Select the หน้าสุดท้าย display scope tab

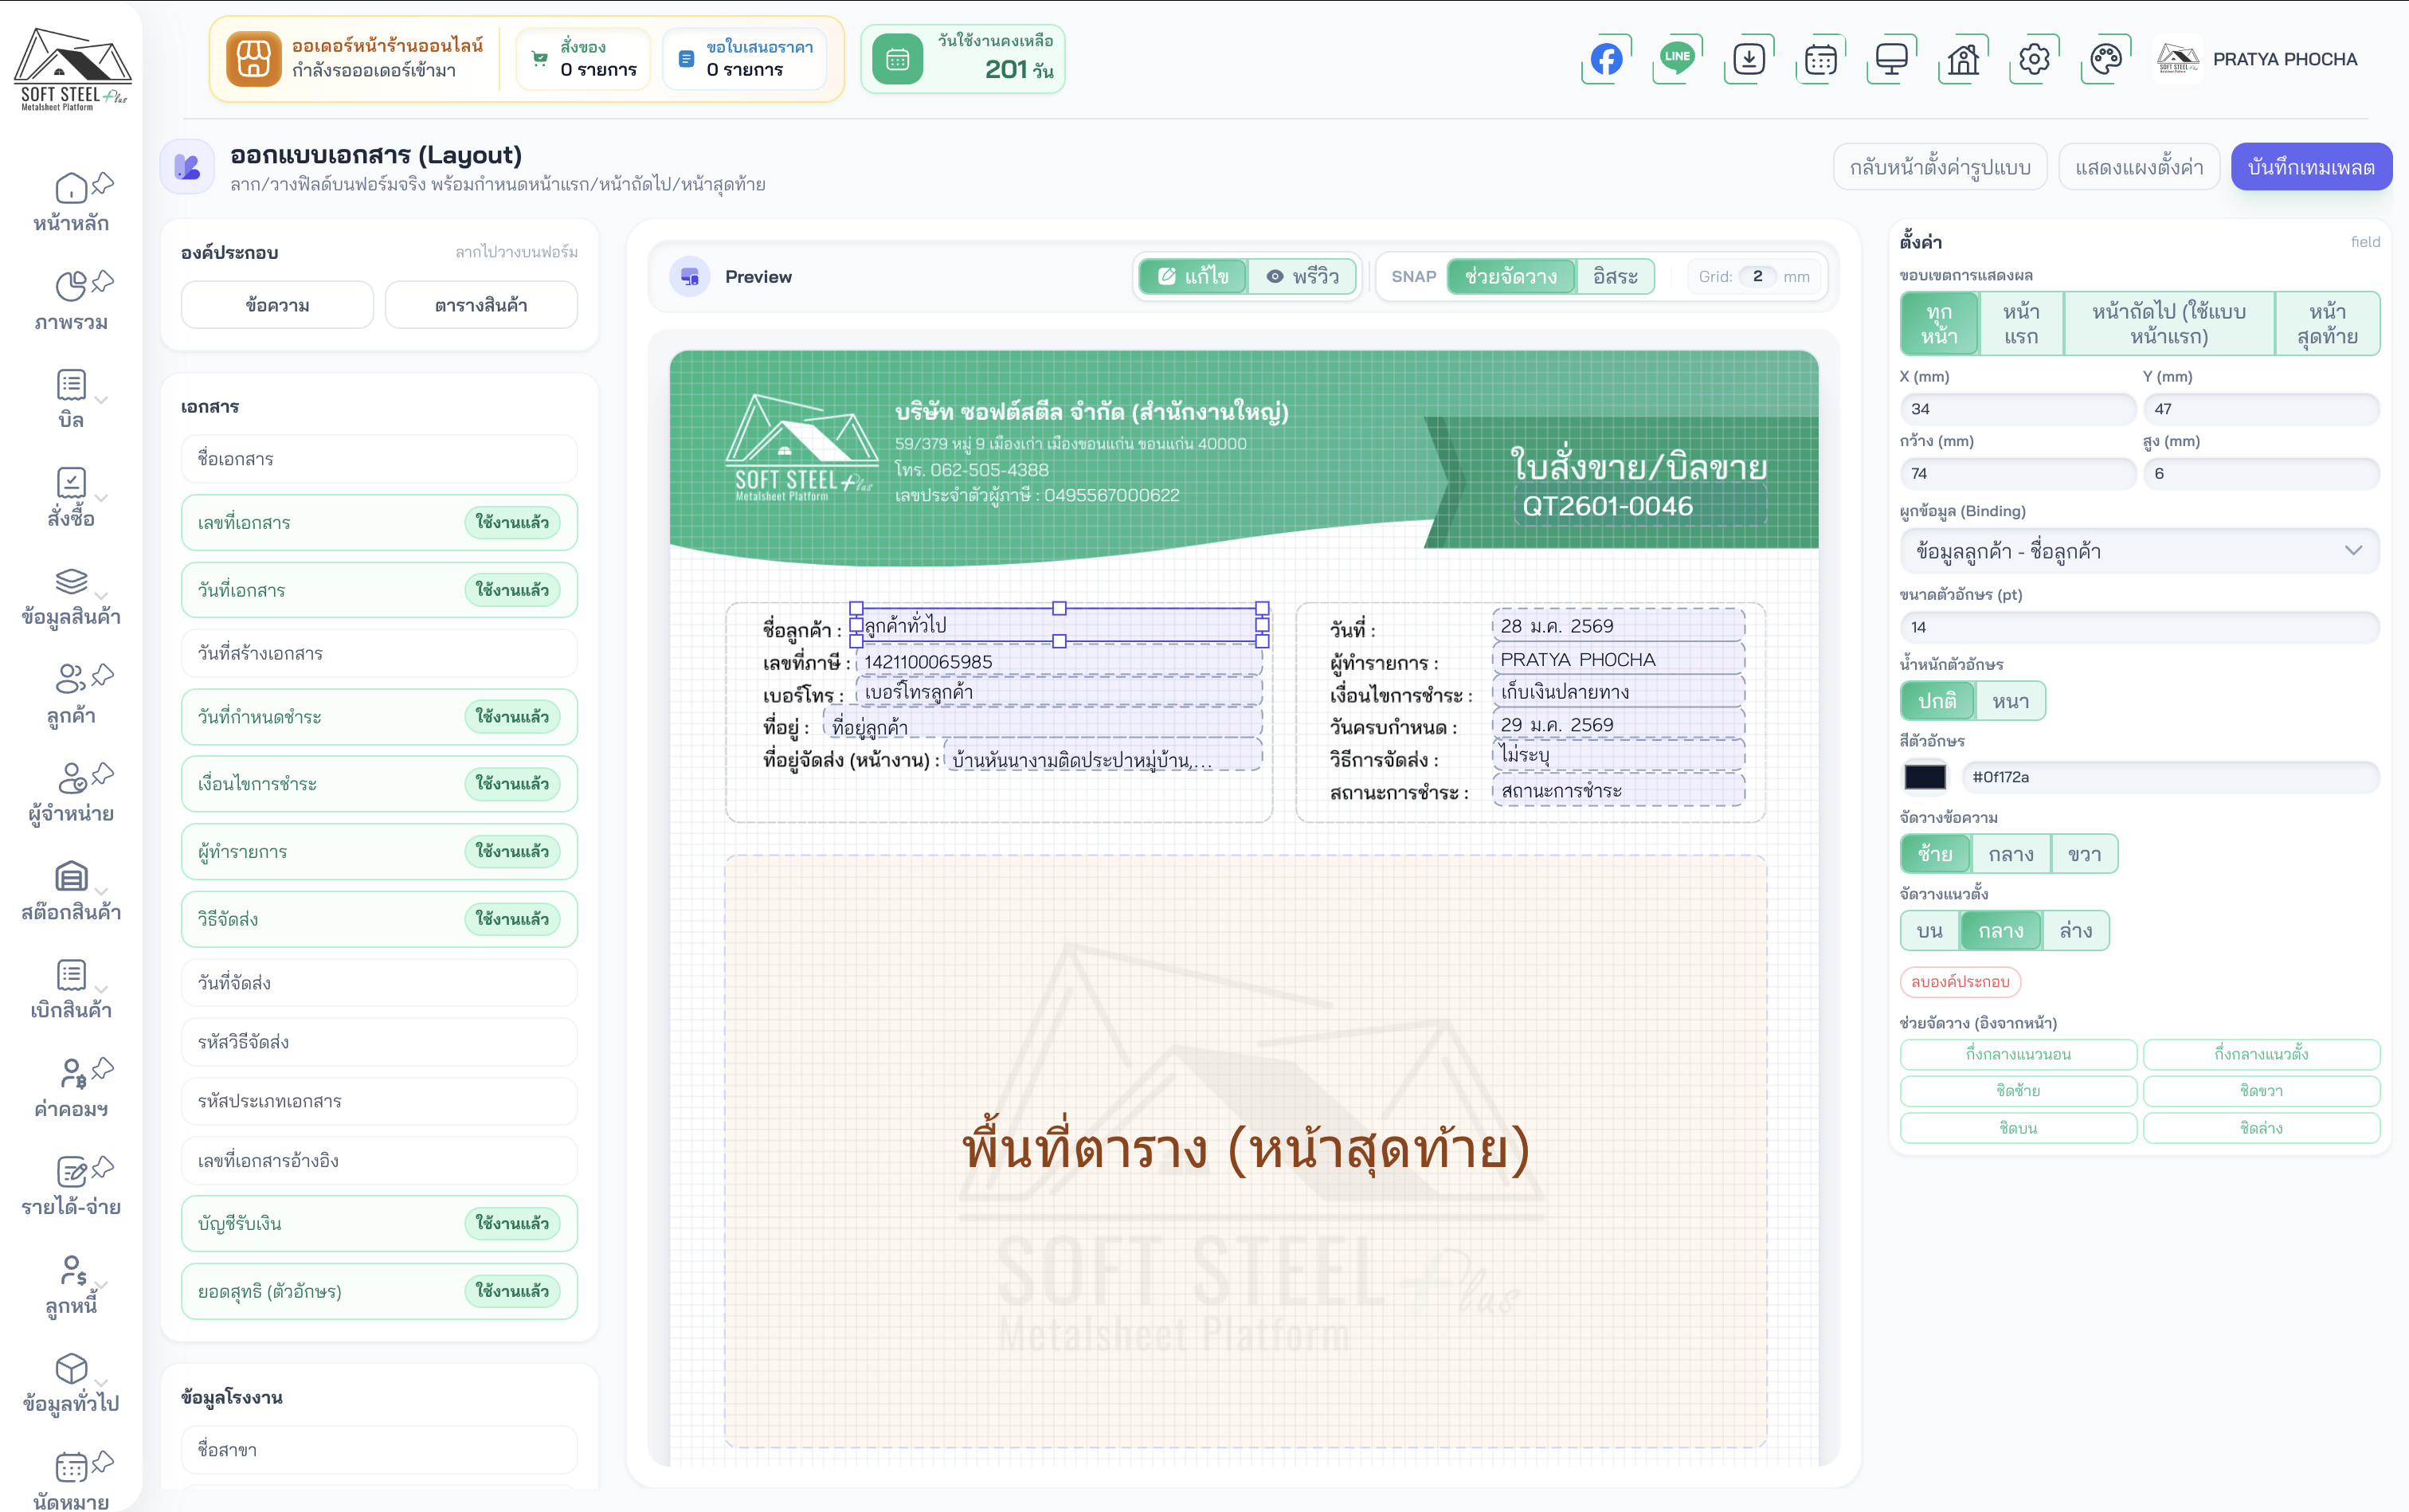(2327, 324)
